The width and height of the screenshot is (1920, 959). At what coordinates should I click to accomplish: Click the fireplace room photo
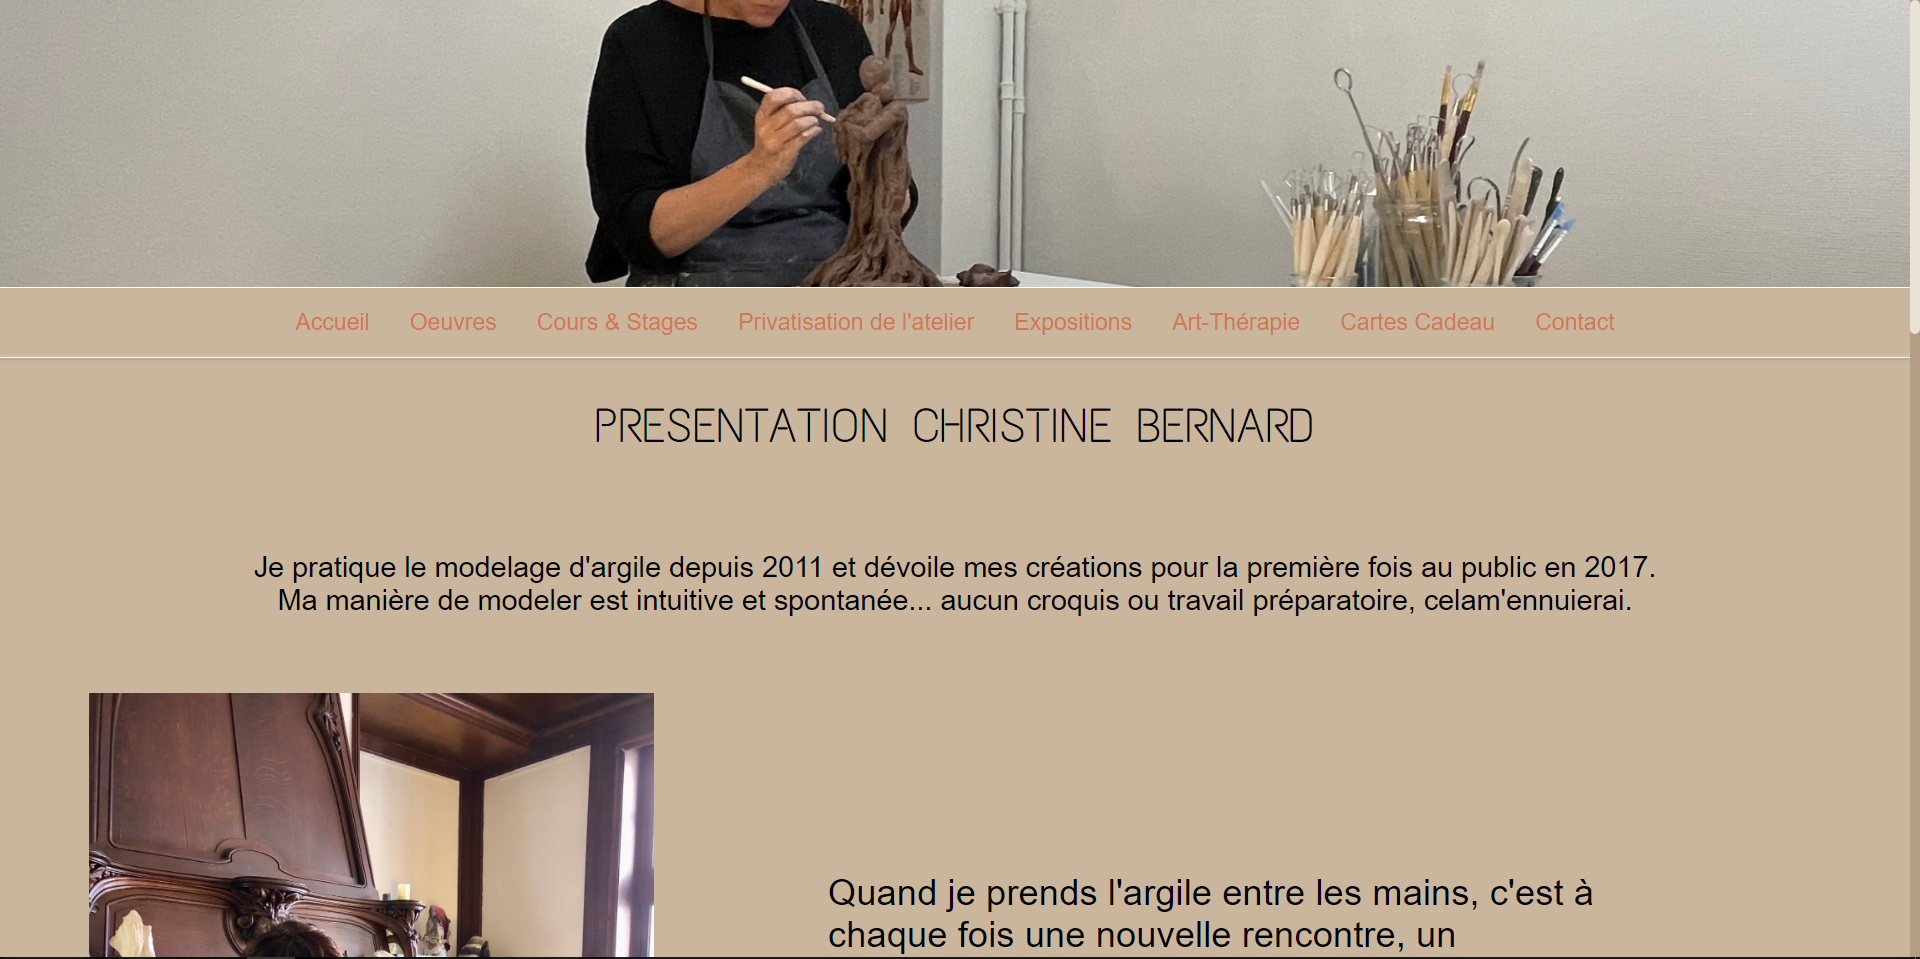click(x=371, y=825)
